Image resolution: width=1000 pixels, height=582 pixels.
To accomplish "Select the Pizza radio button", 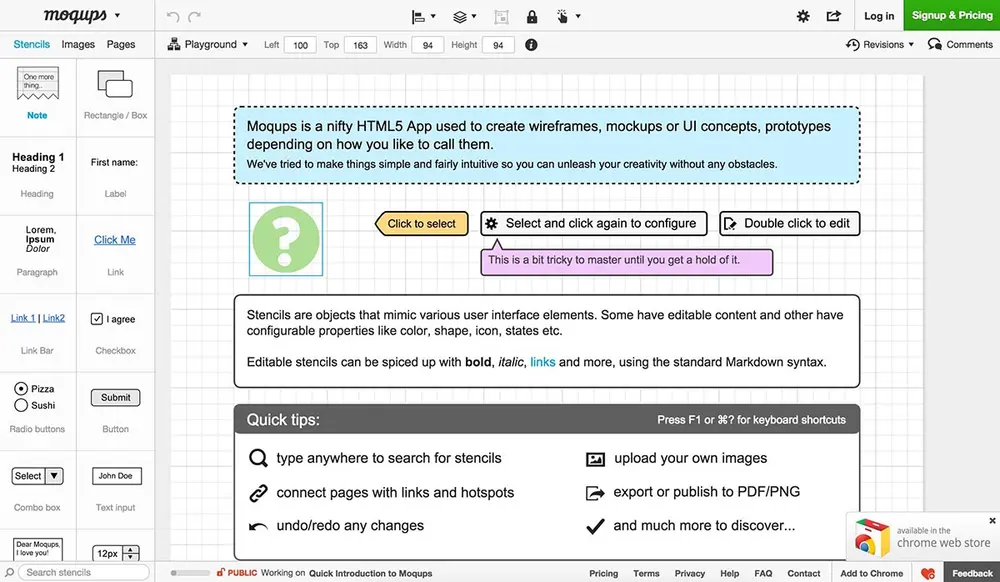I will [x=21, y=388].
